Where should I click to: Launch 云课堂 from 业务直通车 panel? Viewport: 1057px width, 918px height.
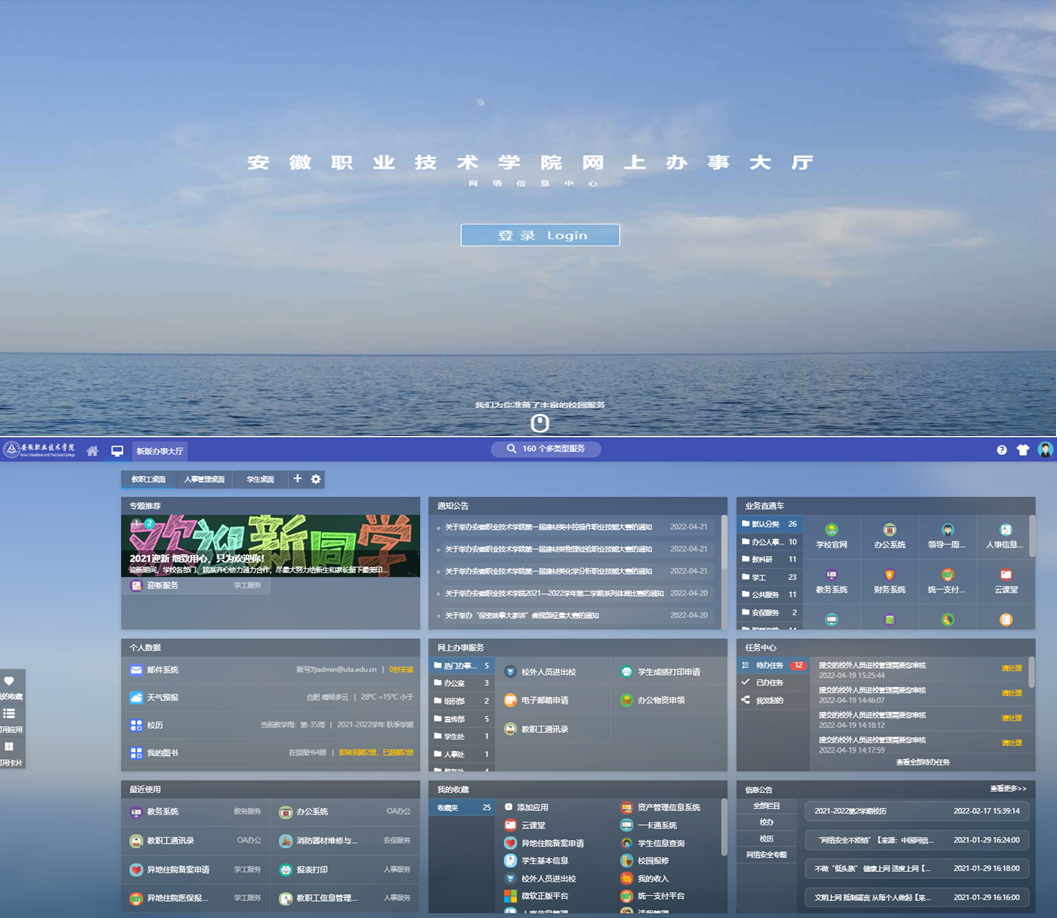(1006, 580)
